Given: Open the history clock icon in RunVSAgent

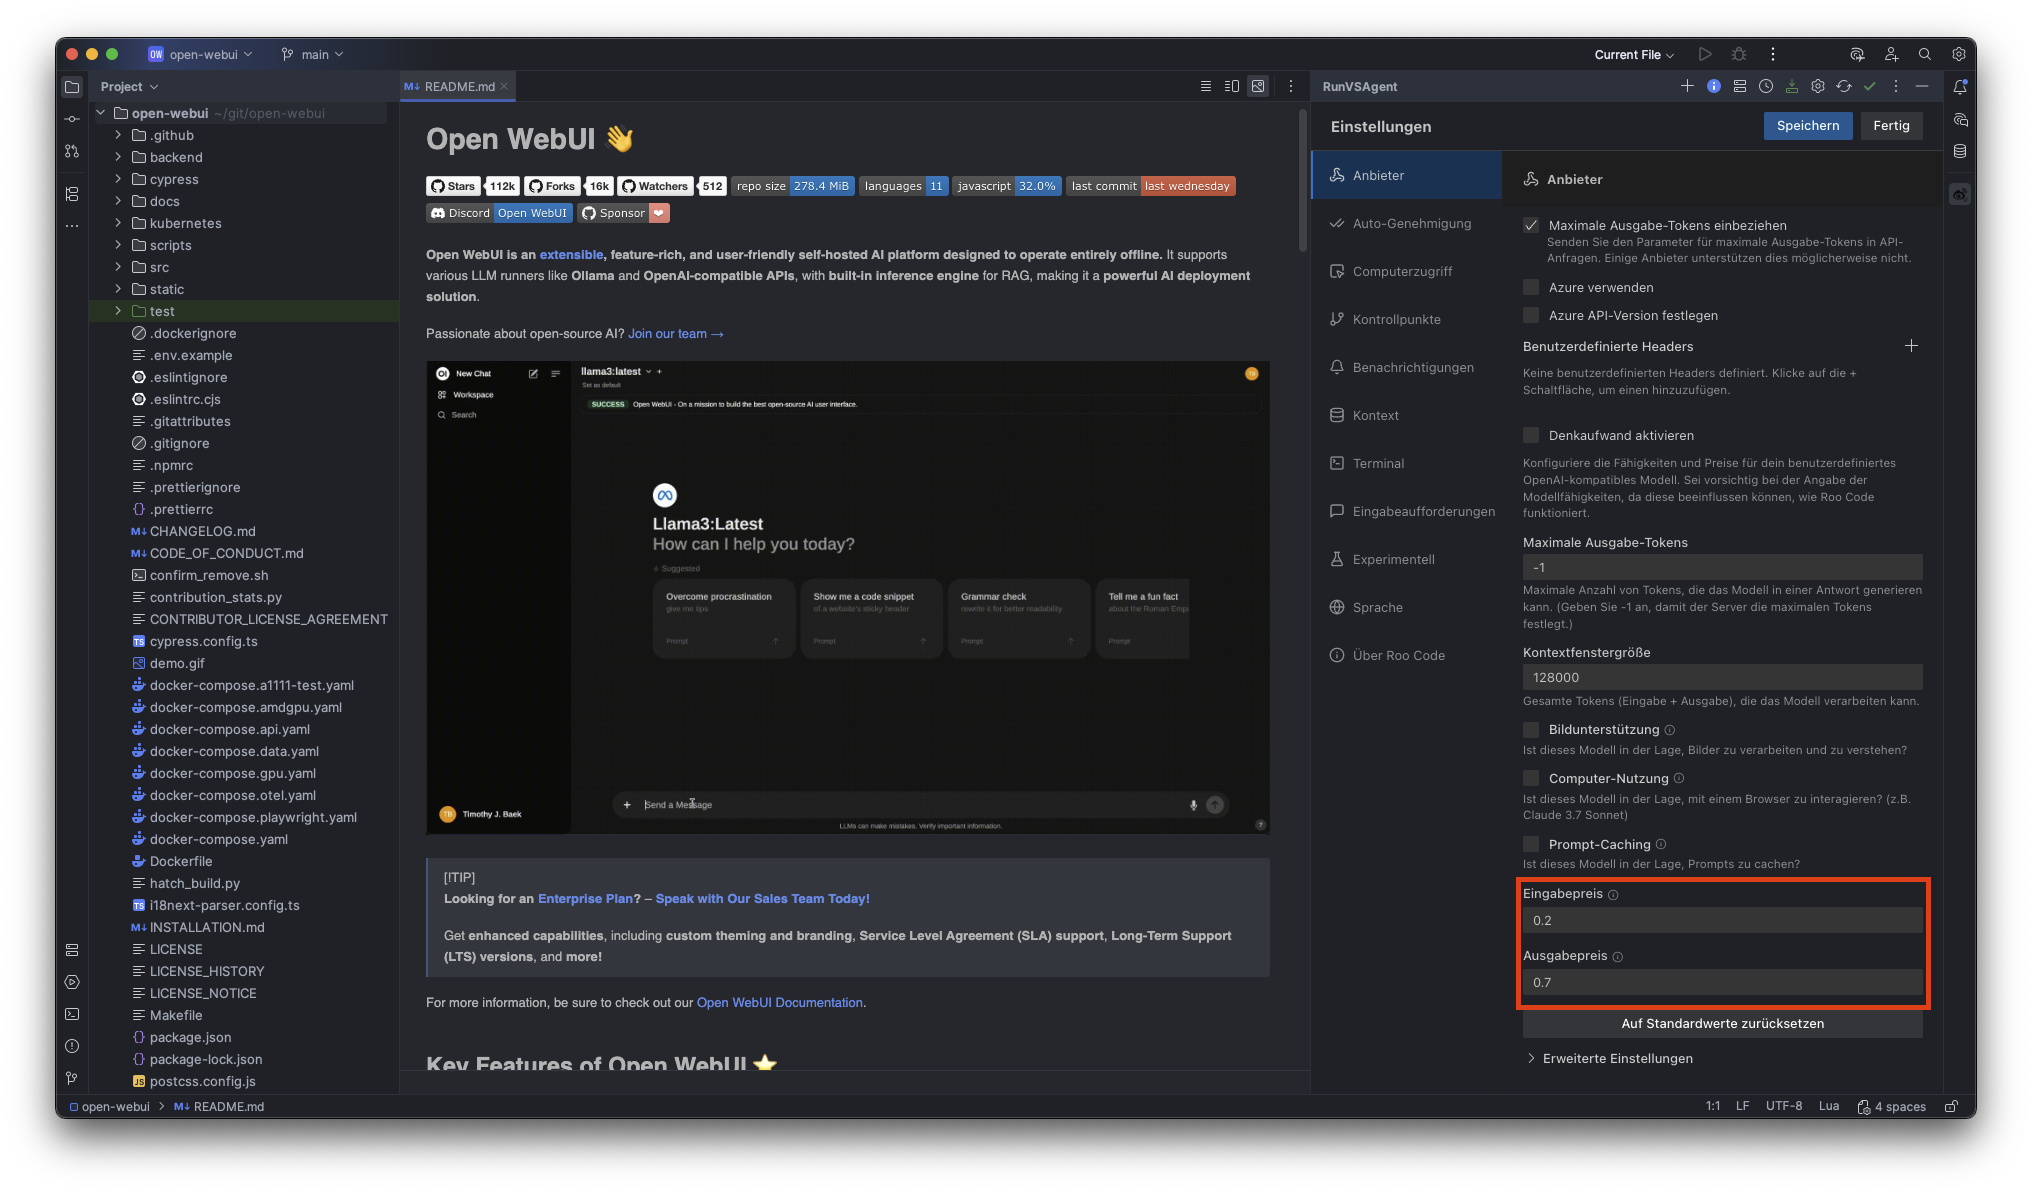Looking at the screenshot, I should tap(1766, 86).
